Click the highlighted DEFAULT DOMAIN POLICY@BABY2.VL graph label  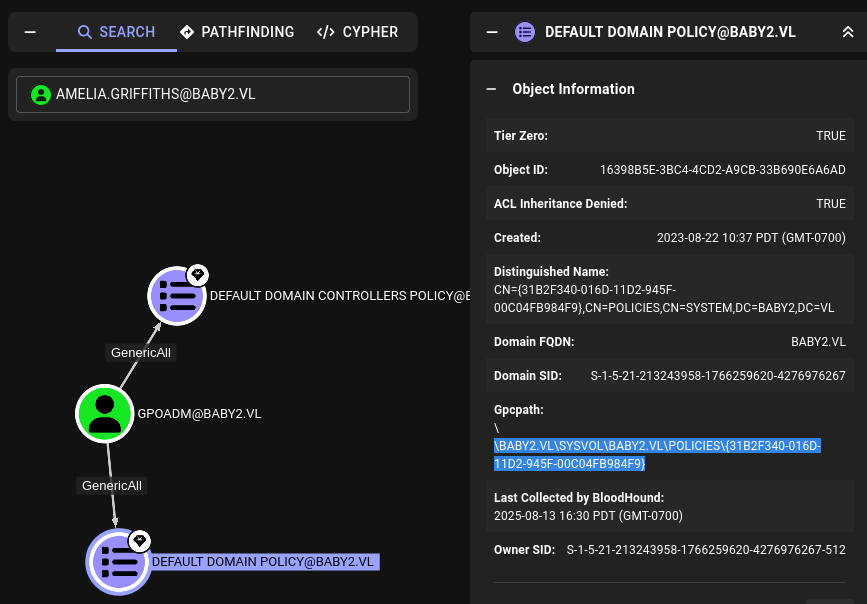[263, 561]
